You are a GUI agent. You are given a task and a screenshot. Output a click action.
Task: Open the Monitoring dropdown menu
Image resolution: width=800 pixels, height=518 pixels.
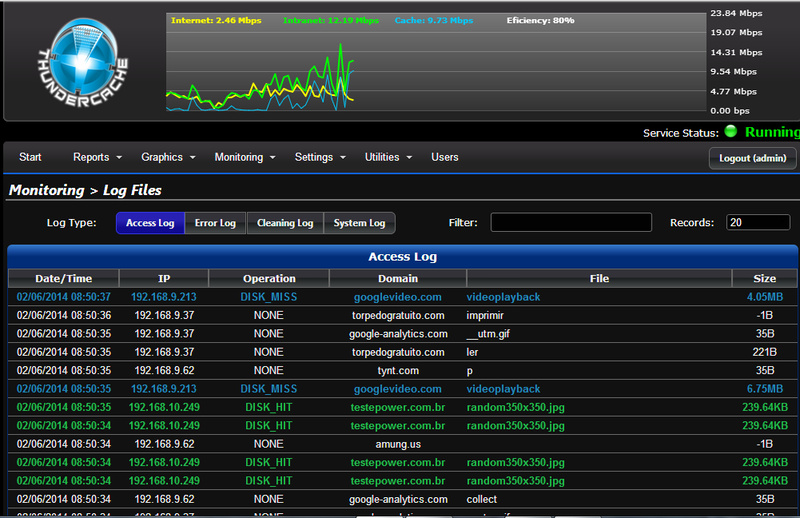[x=245, y=157]
